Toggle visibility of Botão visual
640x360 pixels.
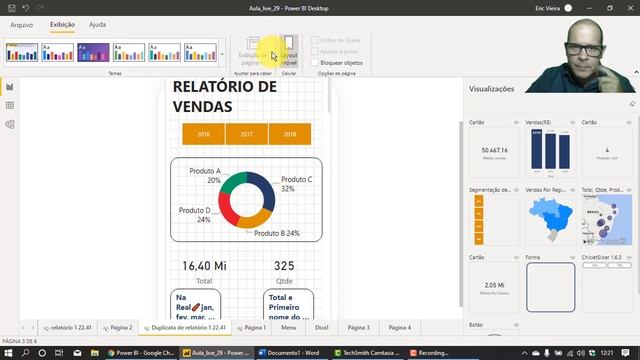516,325
